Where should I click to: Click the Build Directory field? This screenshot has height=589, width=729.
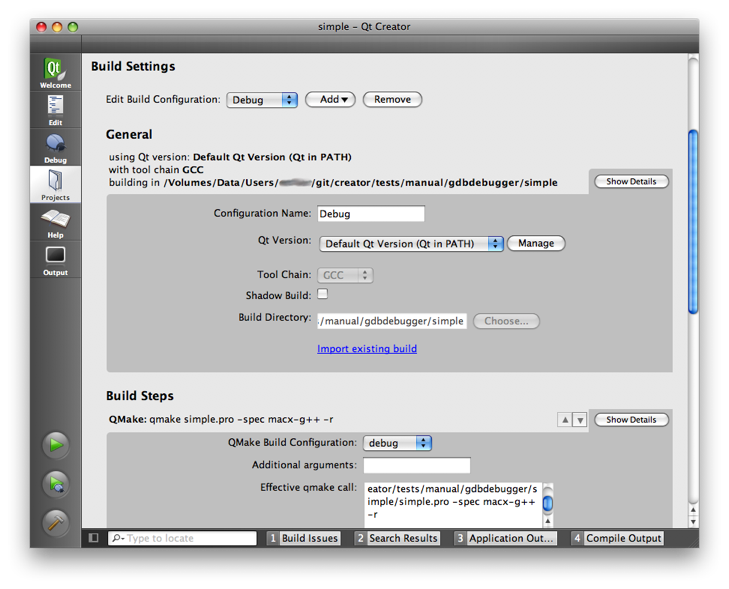tap(392, 321)
